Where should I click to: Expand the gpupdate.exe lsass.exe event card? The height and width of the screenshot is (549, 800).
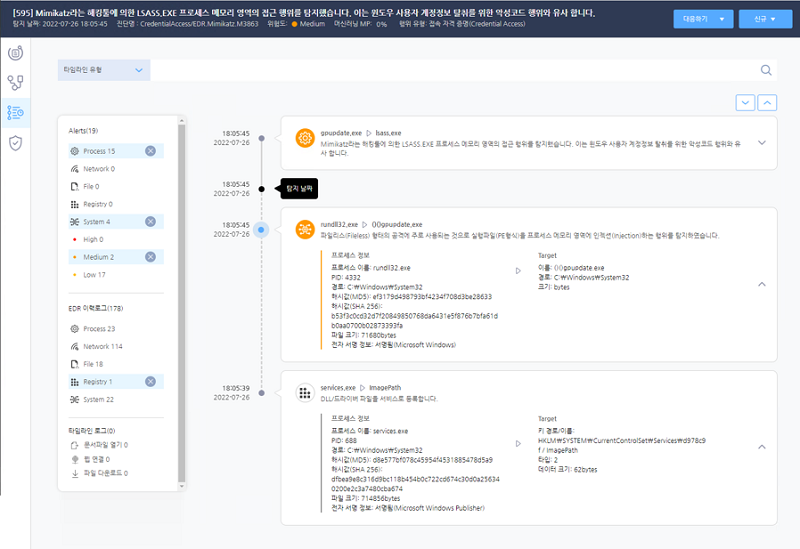[x=762, y=143]
